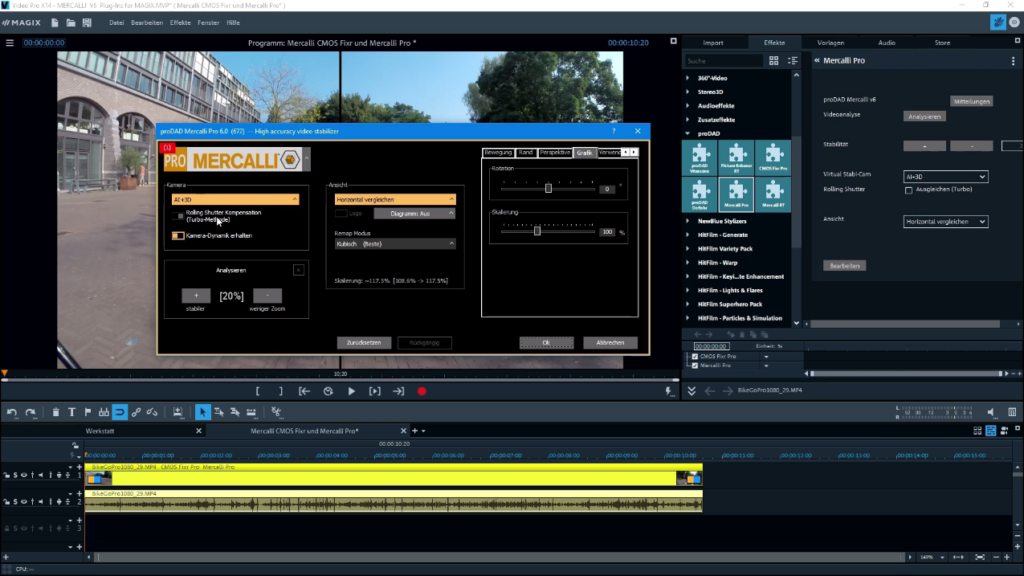Open the Diagramm: Aus dropdown
This screenshot has height=576, width=1024.
pos(414,214)
